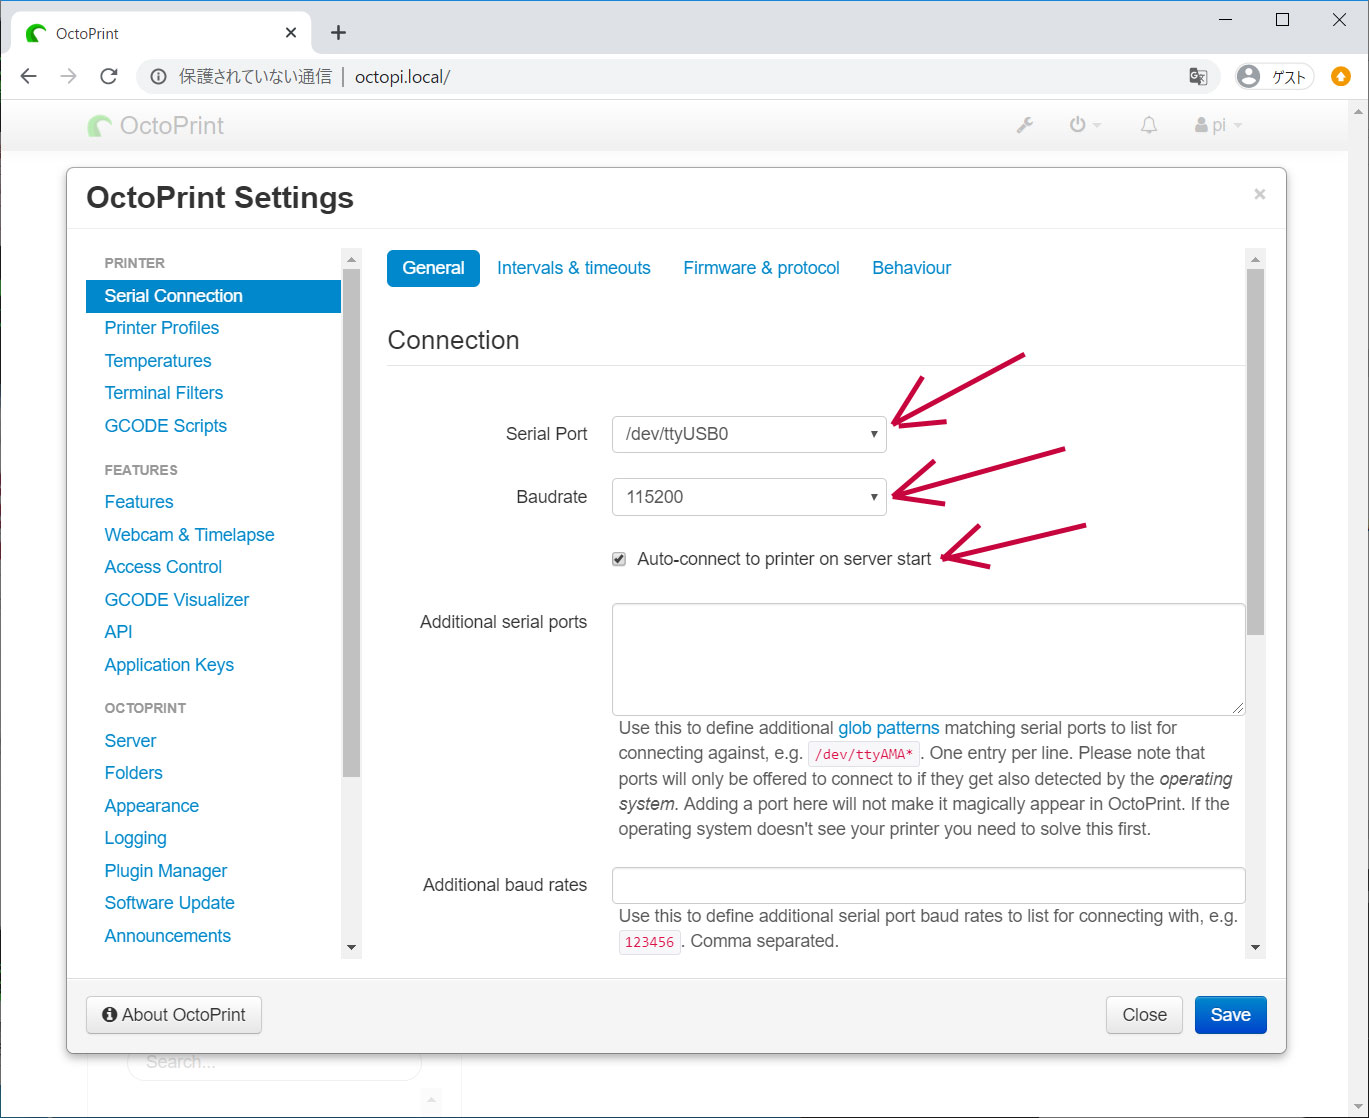Switch to Firmware & protocol tab
This screenshot has width=1369, height=1118.
tap(761, 268)
